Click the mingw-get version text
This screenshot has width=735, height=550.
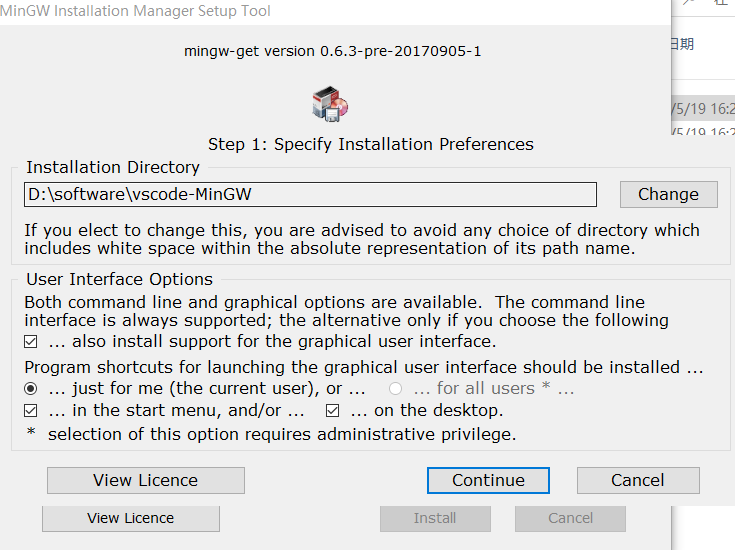point(333,51)
